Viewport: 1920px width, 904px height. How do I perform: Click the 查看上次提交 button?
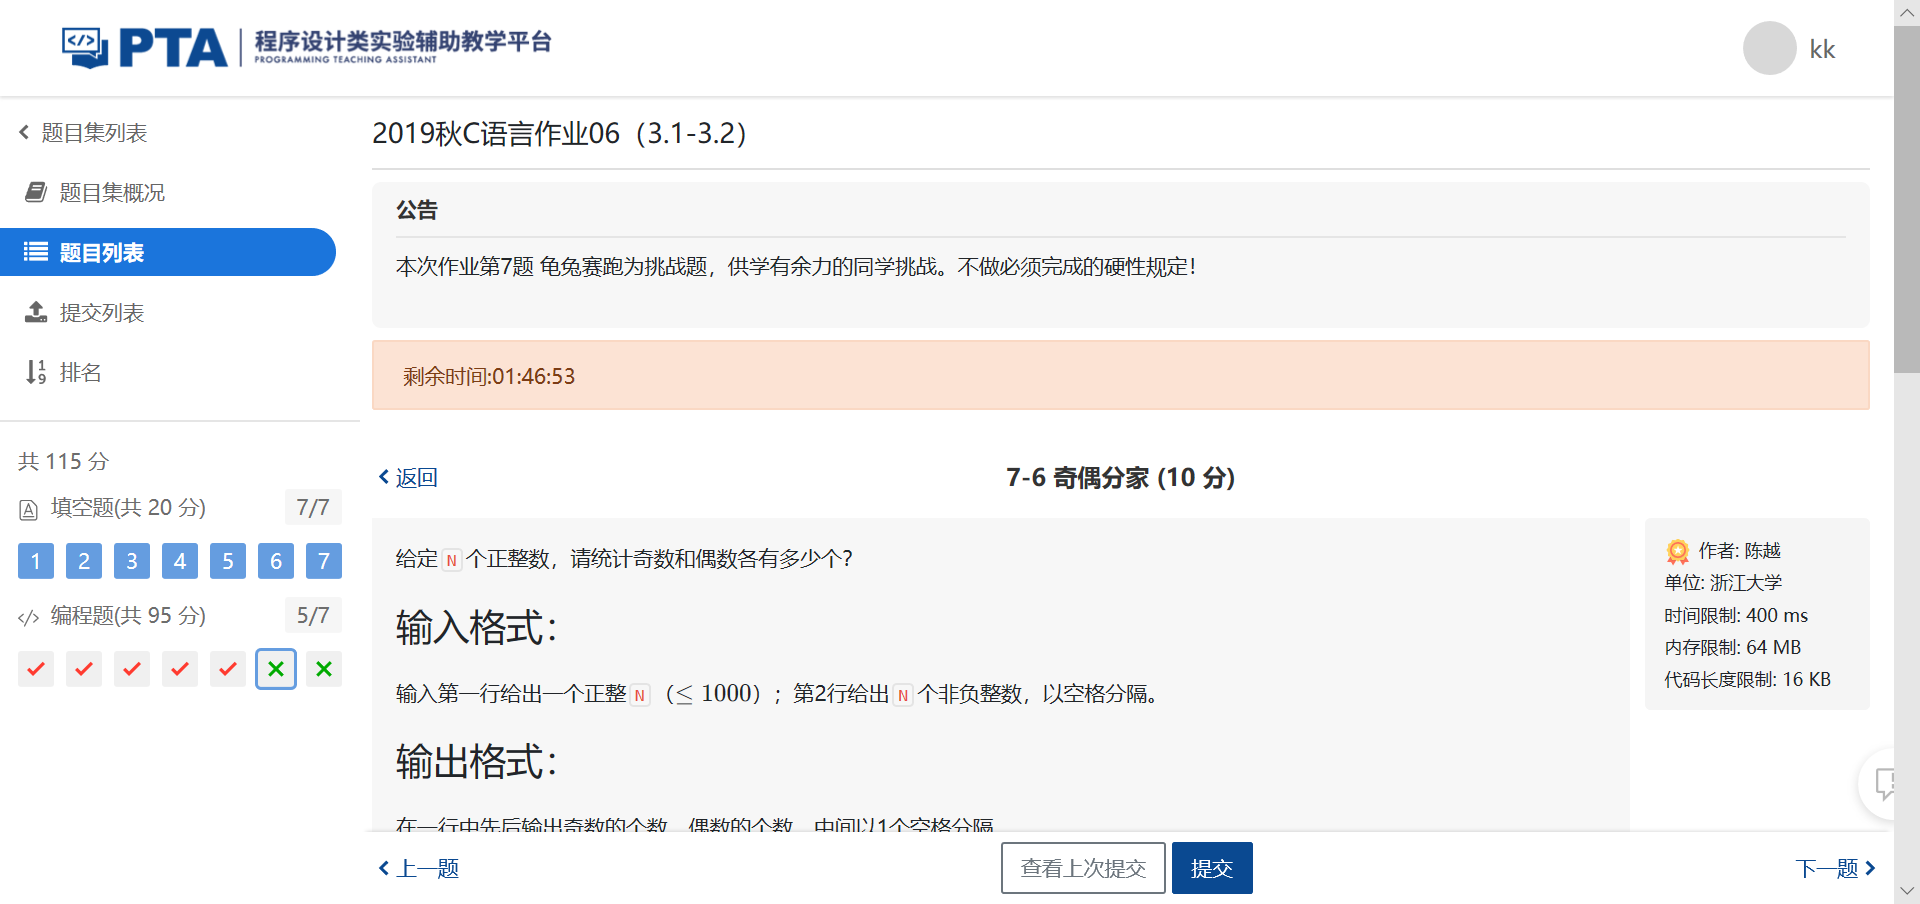1083,868
